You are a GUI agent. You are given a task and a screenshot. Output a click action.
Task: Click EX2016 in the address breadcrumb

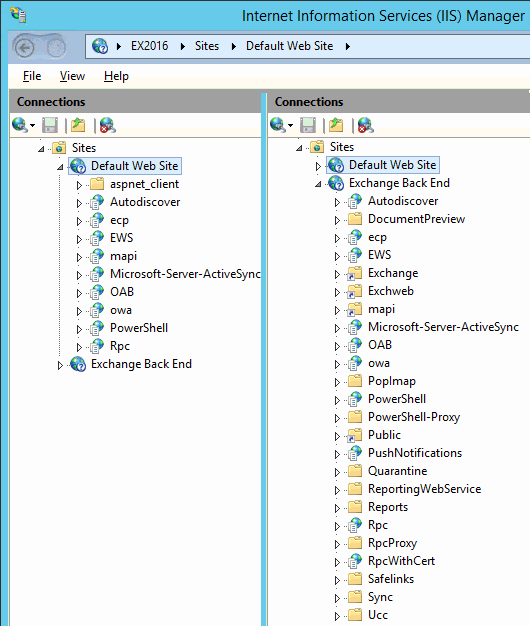pyautogui.click(x=150, y=46)
